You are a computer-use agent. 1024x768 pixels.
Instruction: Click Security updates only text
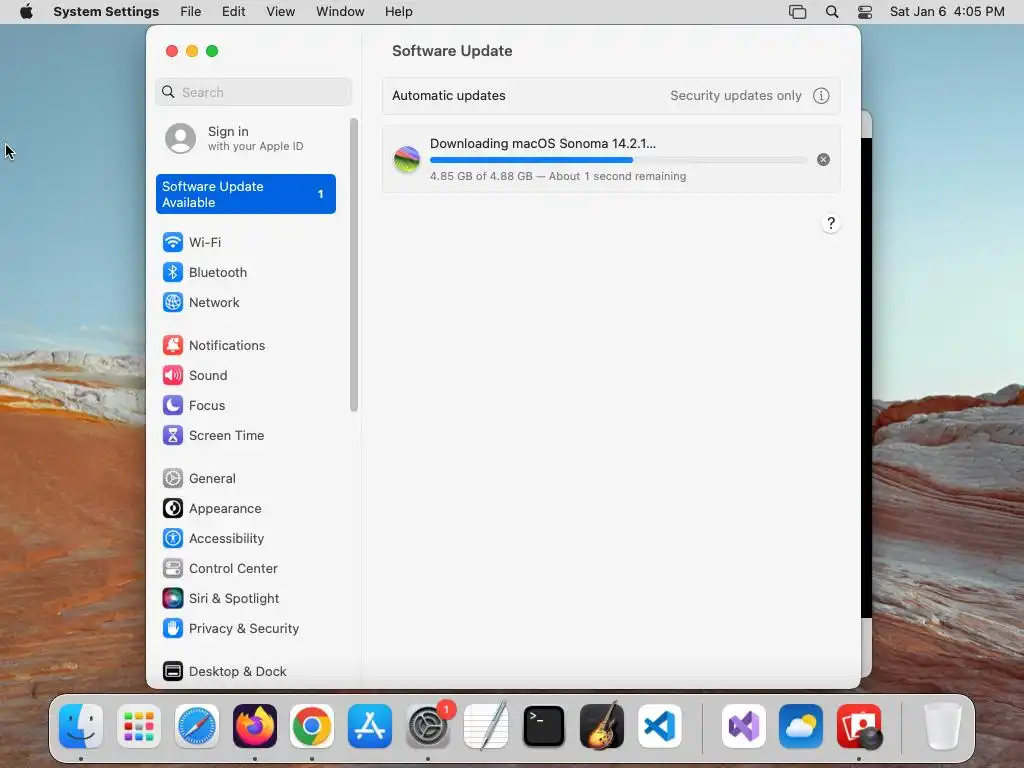coord(735,96)
